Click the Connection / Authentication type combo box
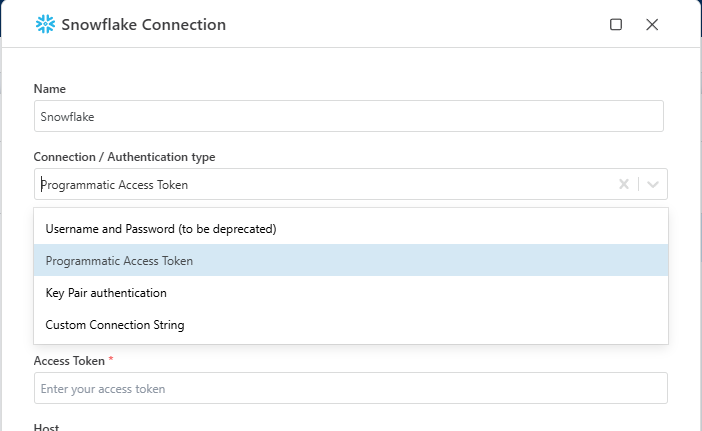This screenshot has width=702, height=431. pos(320,184)
